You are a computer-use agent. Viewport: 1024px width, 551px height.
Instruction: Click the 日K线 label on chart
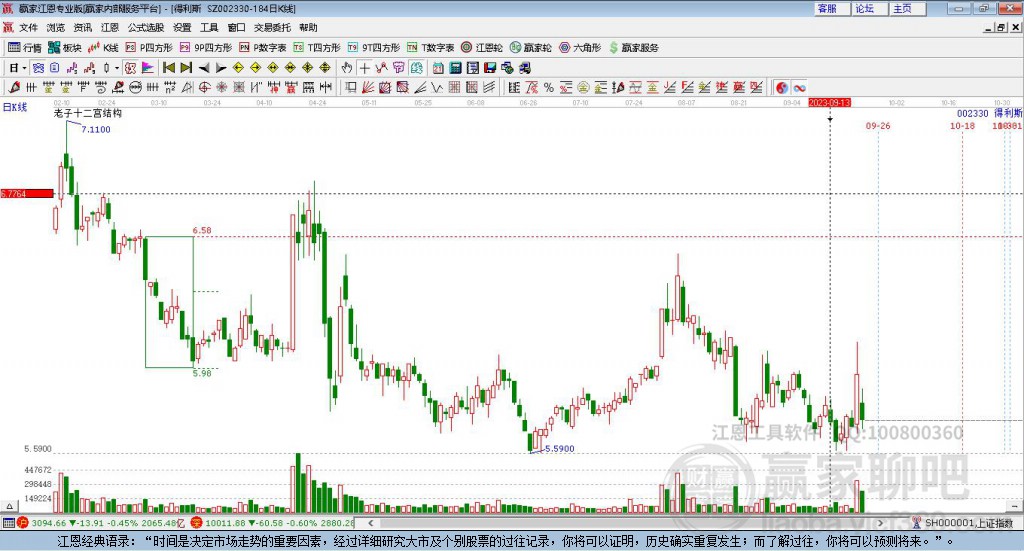click(x=15, y=107)
